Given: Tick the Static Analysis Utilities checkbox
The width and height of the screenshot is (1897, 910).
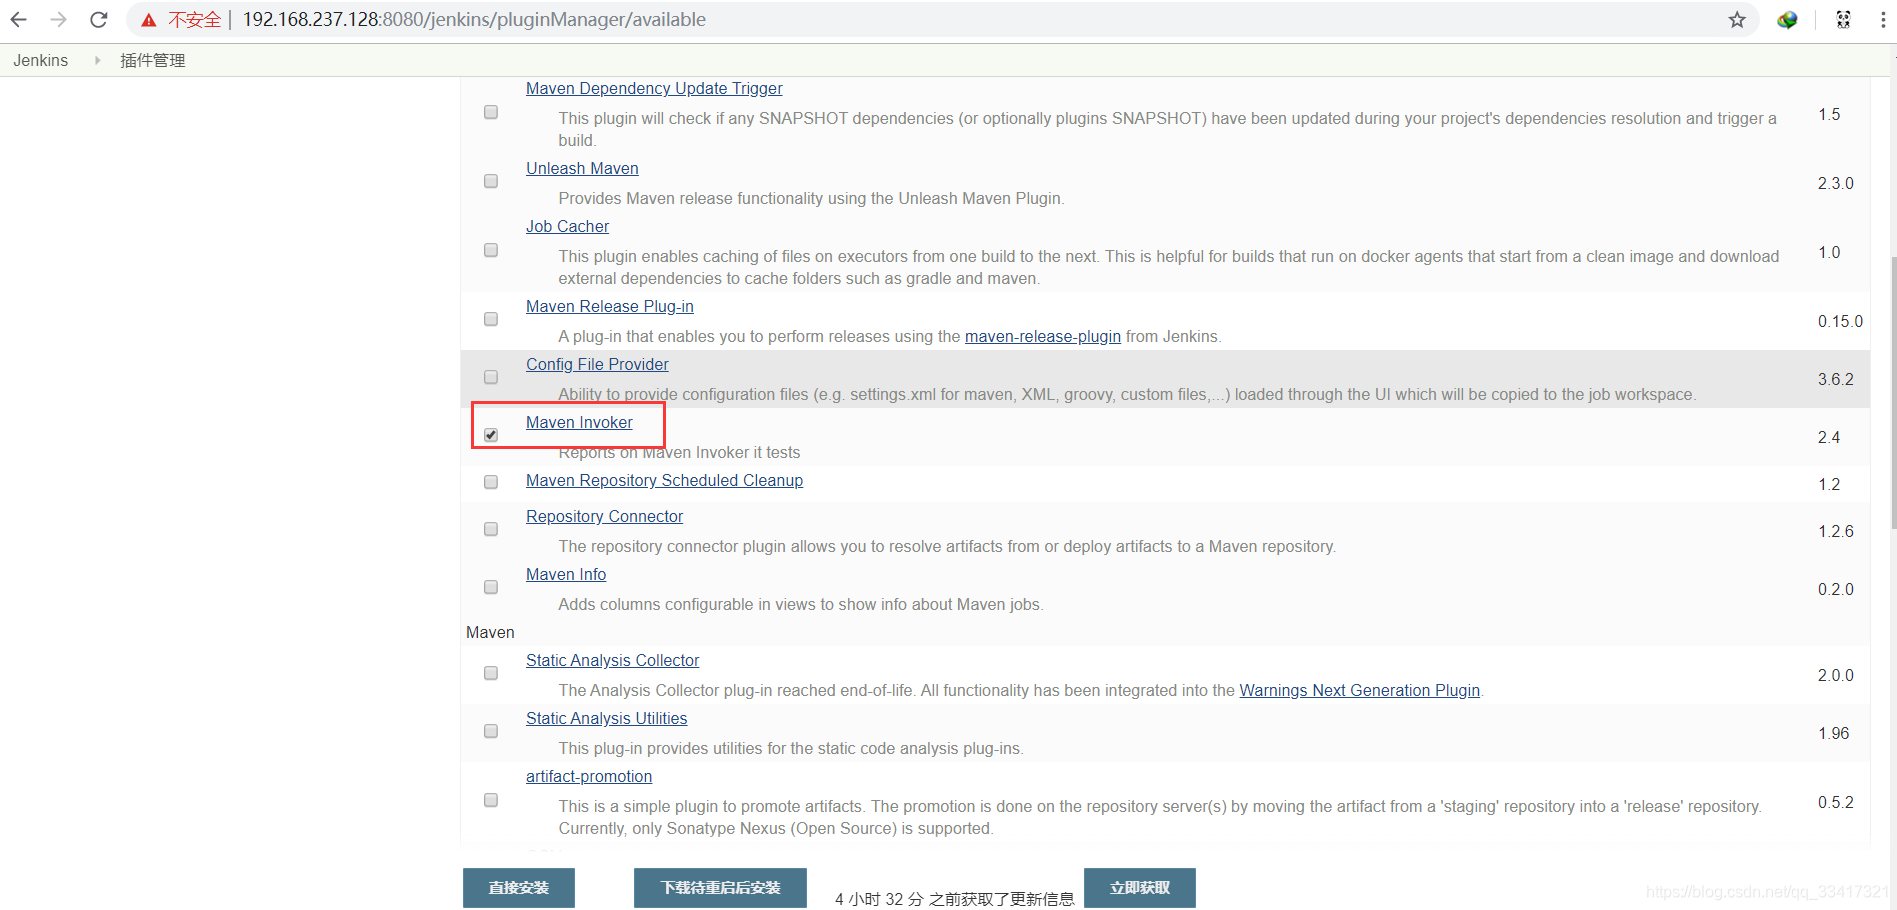Looking at the screenshot, I should coord(491,731).
